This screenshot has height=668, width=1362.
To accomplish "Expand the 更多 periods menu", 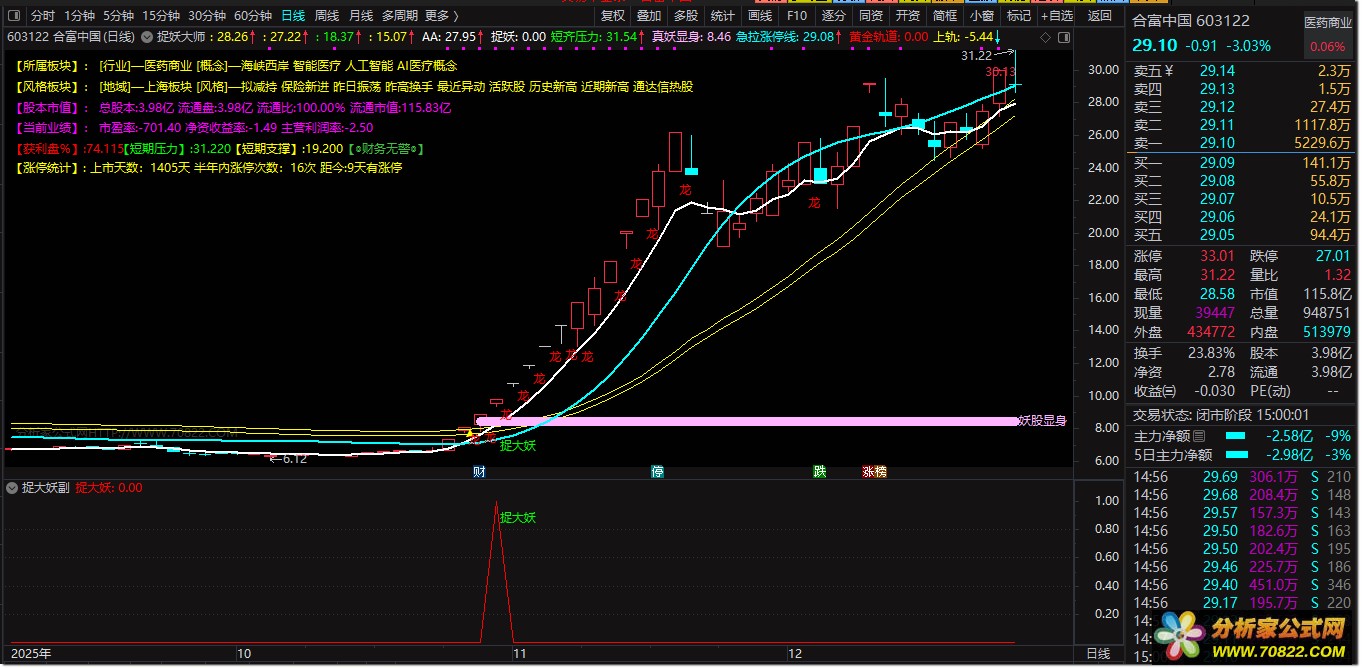I will (441, 16).
